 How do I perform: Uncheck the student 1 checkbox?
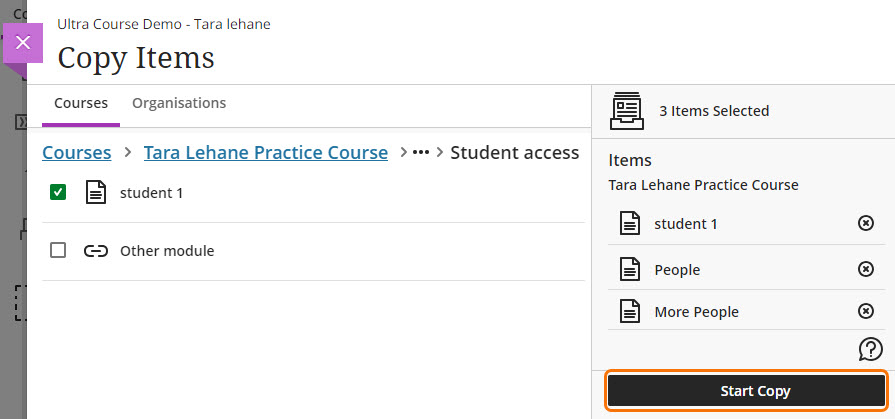pyautogui.click(x=58, y=192)
